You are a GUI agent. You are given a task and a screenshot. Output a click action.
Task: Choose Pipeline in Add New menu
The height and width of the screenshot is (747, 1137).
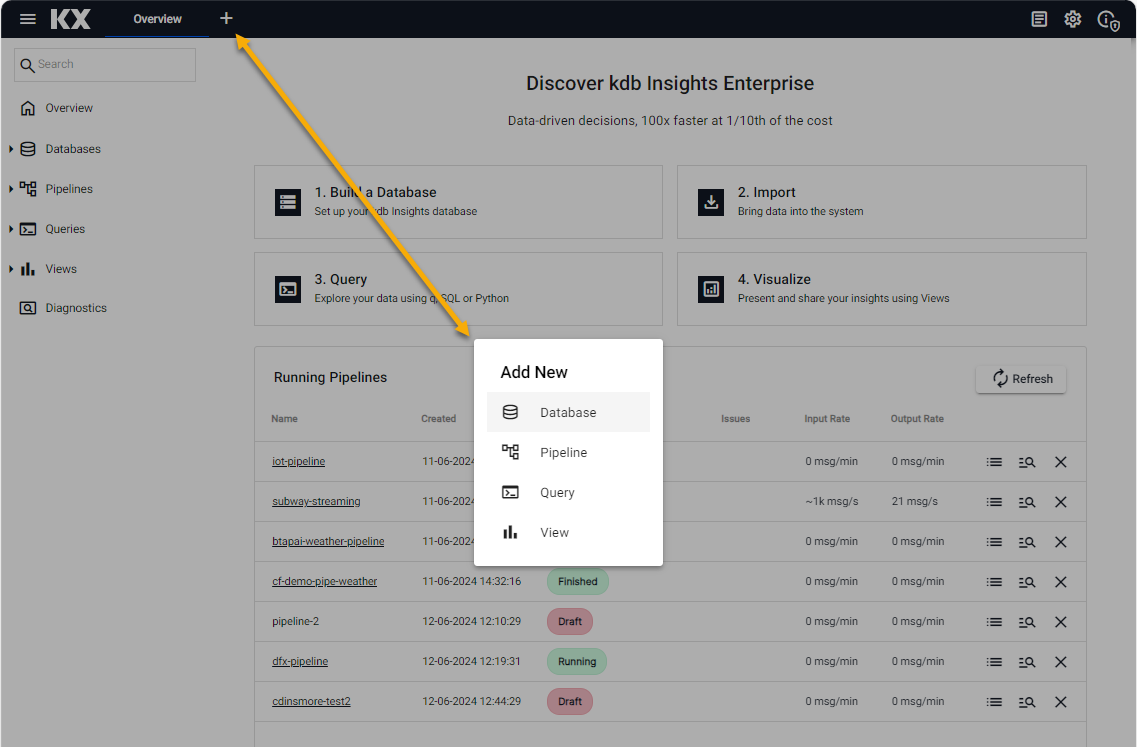(x=568, y=453)
